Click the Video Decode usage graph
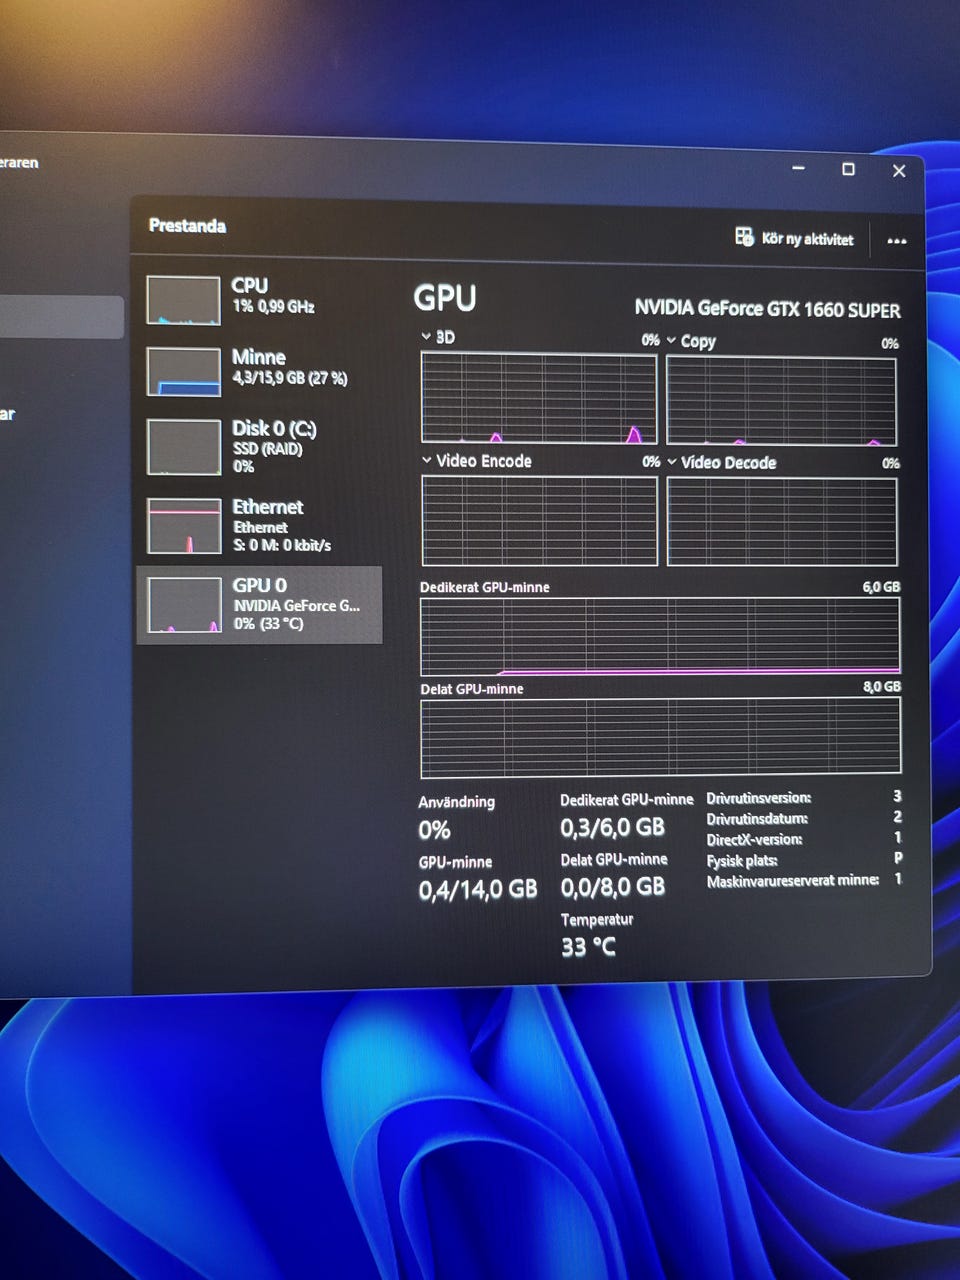 (782, 522)
